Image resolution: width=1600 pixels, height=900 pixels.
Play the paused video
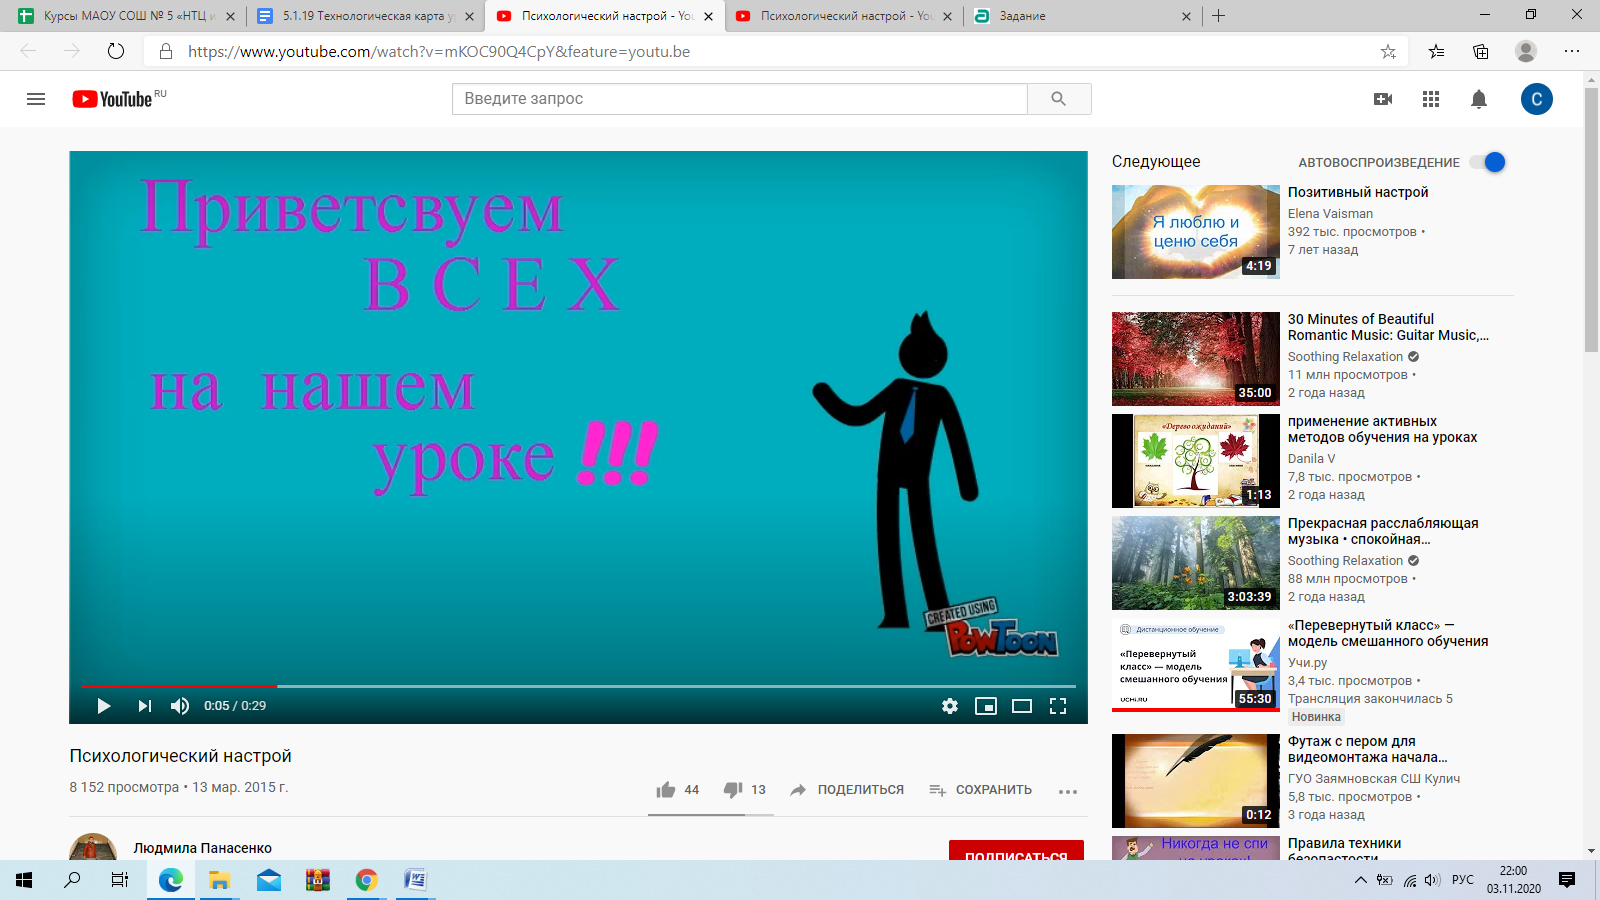pos(104,706)
